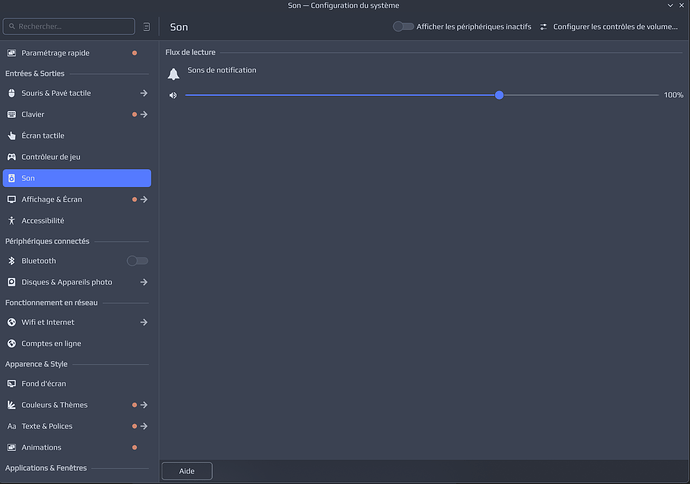Click the 100% volume value label

coord(673,95)
